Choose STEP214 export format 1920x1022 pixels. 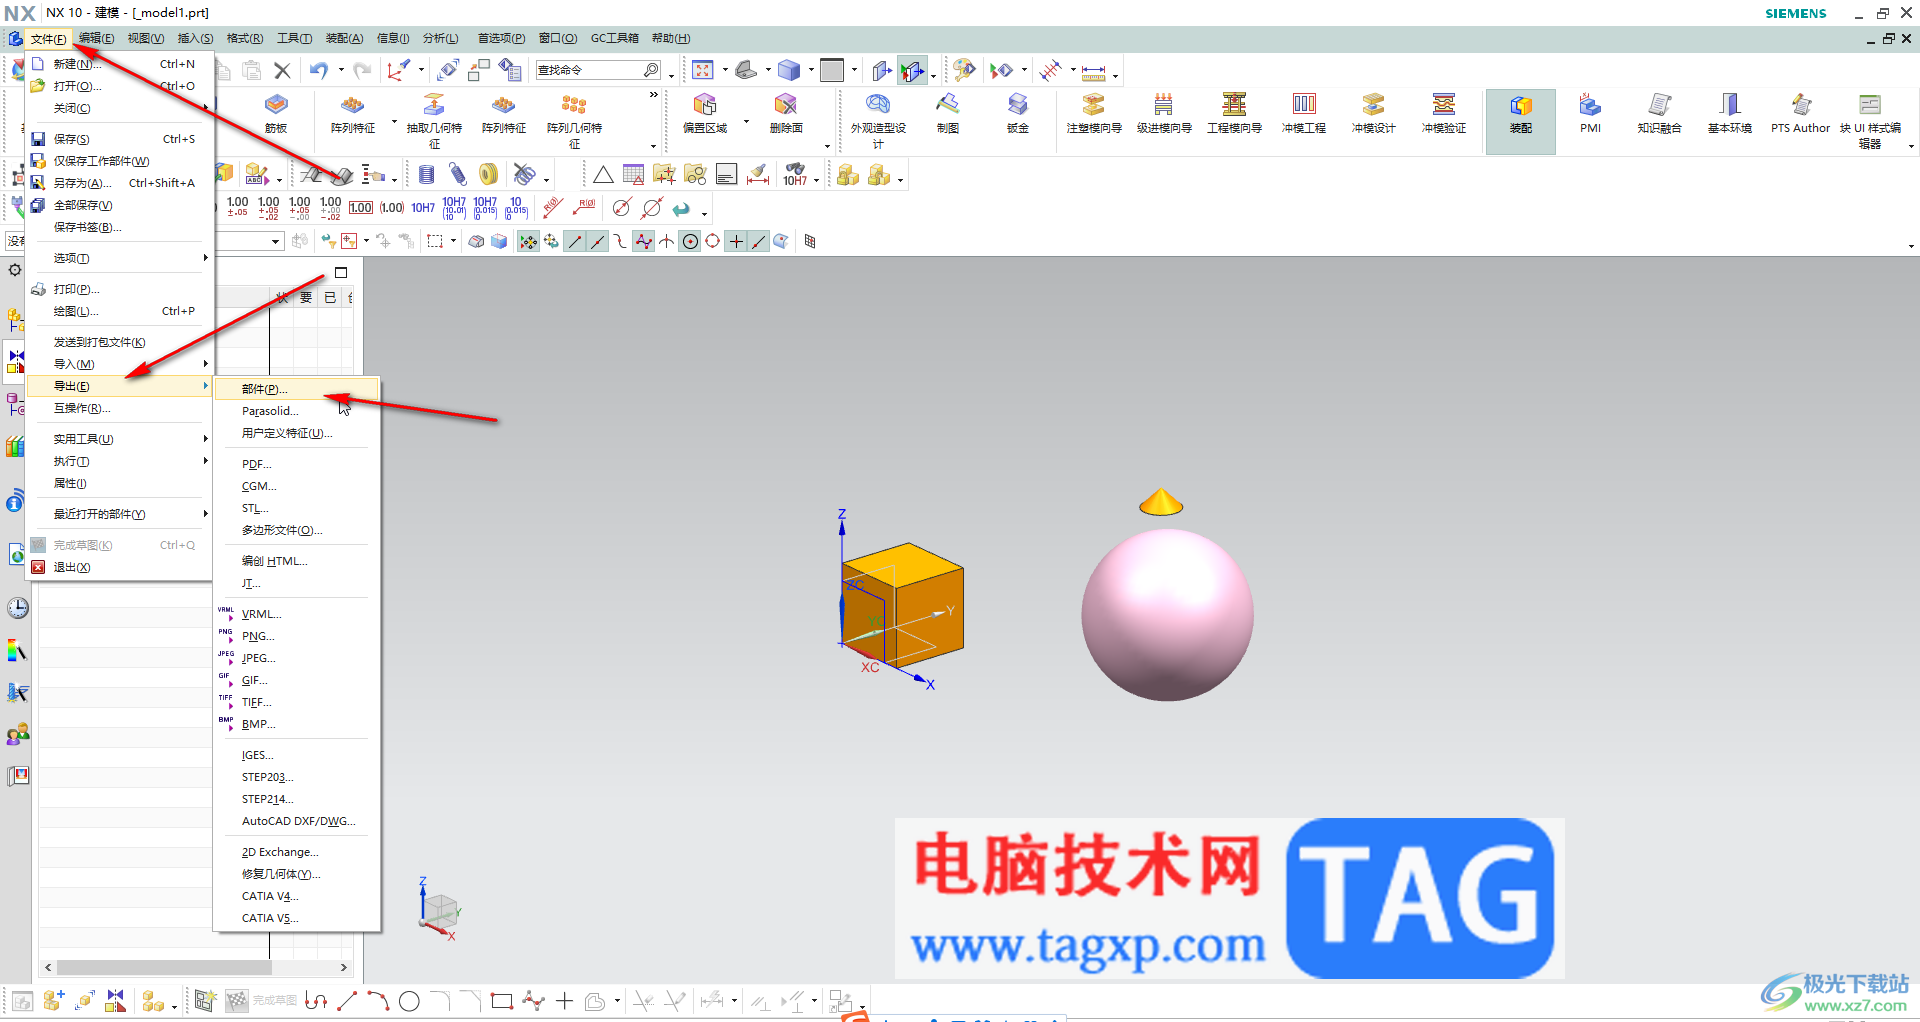pos(297,799)
